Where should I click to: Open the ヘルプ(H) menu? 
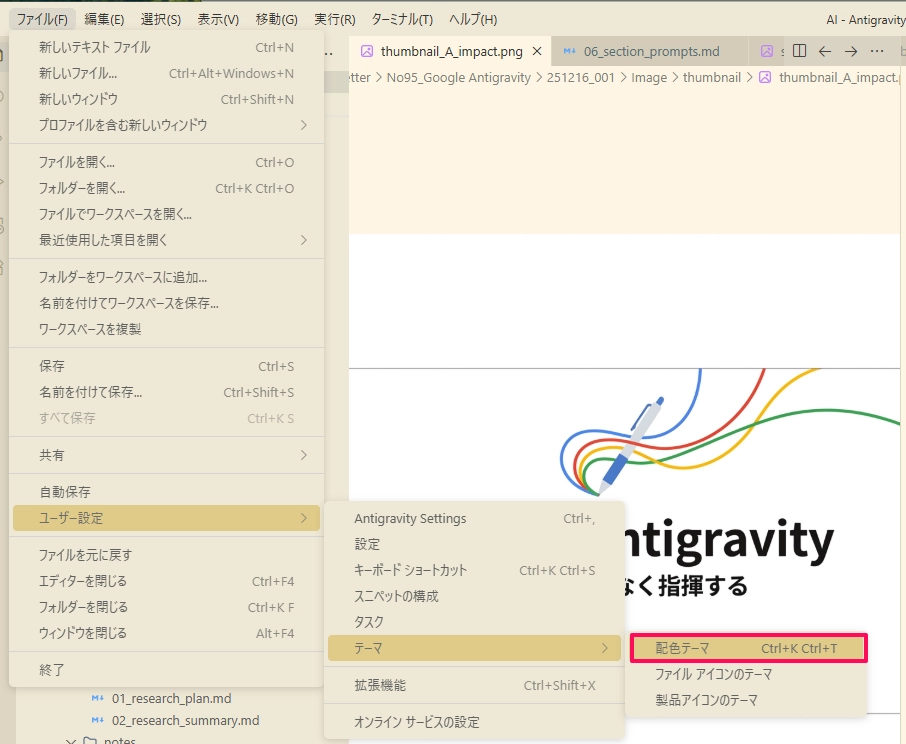tap(473, 19)
